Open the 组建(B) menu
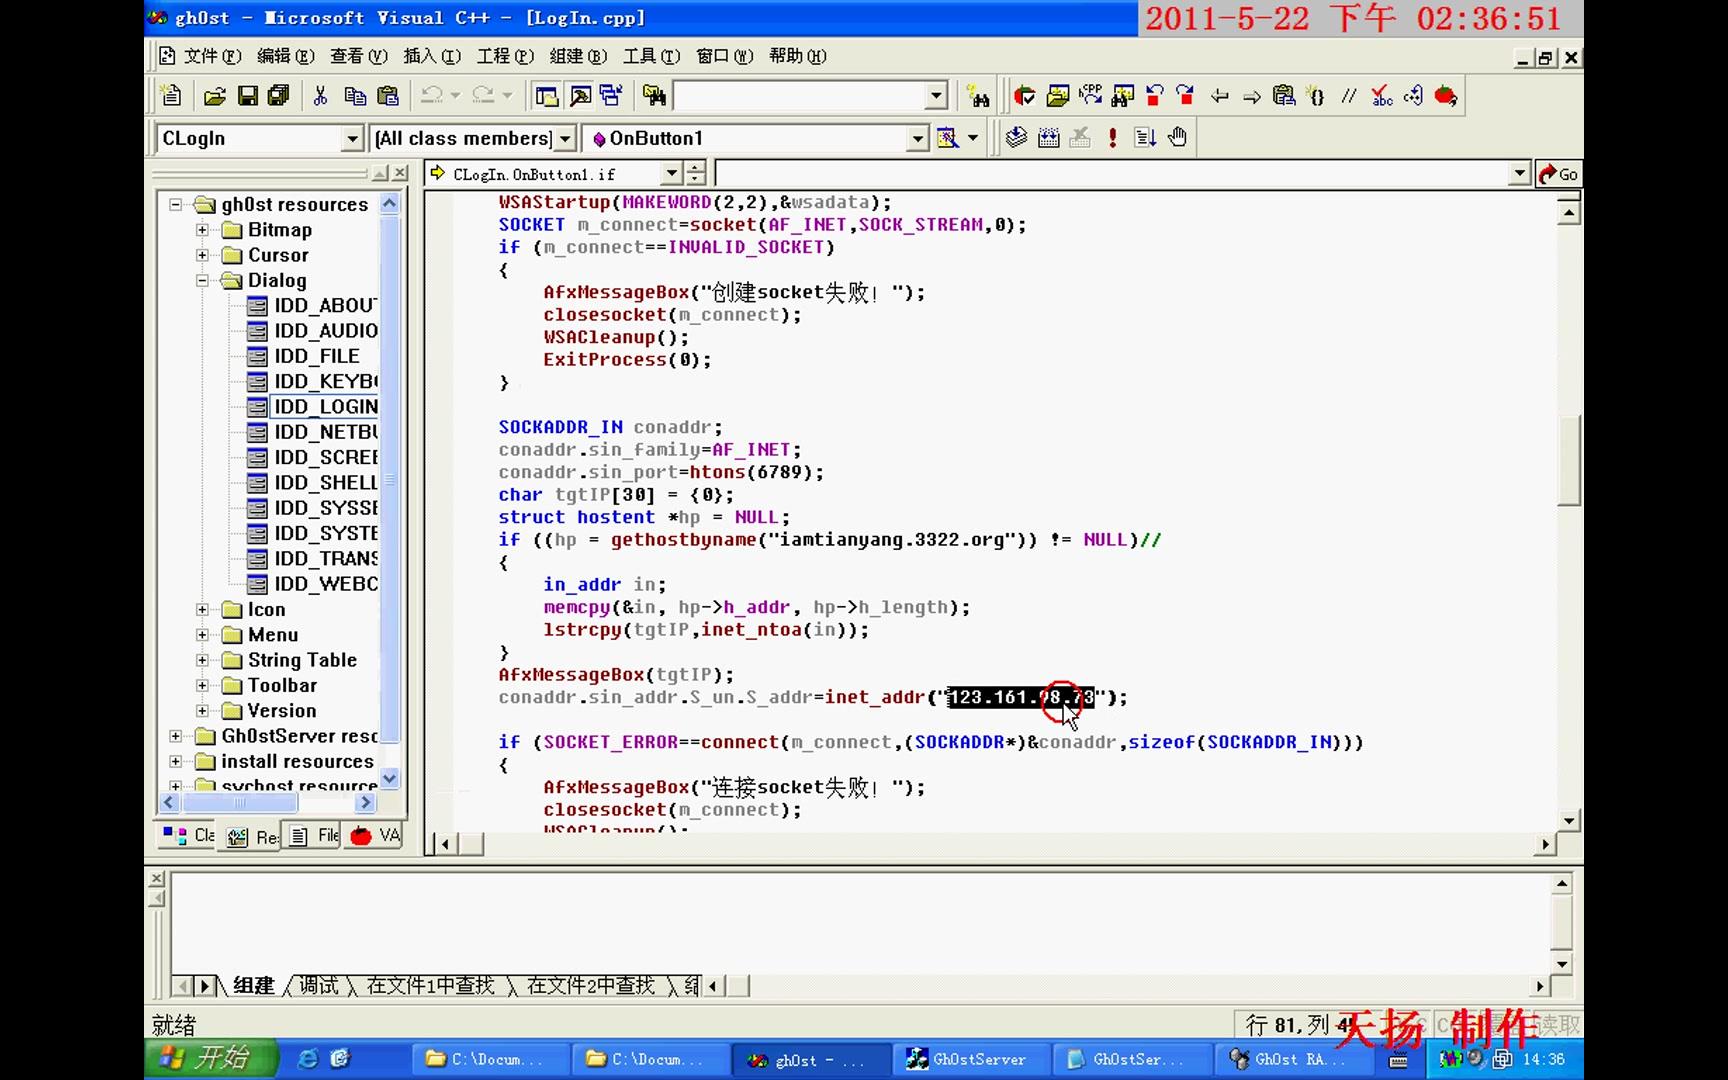This screenshot has height=1080, width=1728. [x=578, y=56]
